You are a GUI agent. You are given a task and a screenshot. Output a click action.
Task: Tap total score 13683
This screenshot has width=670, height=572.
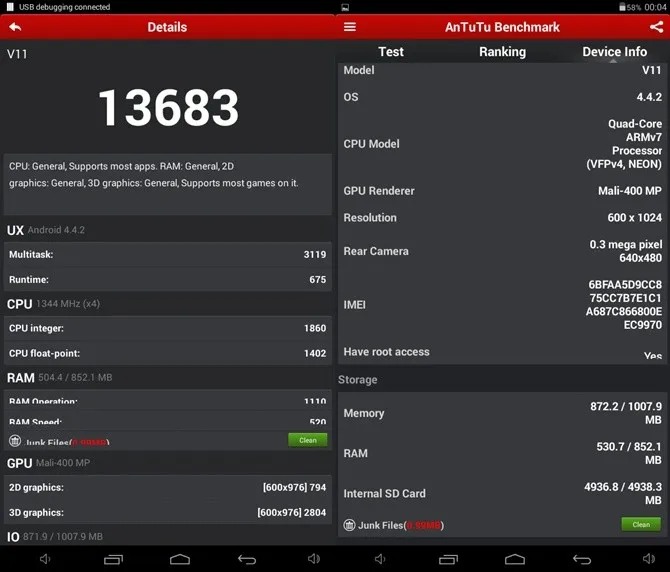[168, 108]
